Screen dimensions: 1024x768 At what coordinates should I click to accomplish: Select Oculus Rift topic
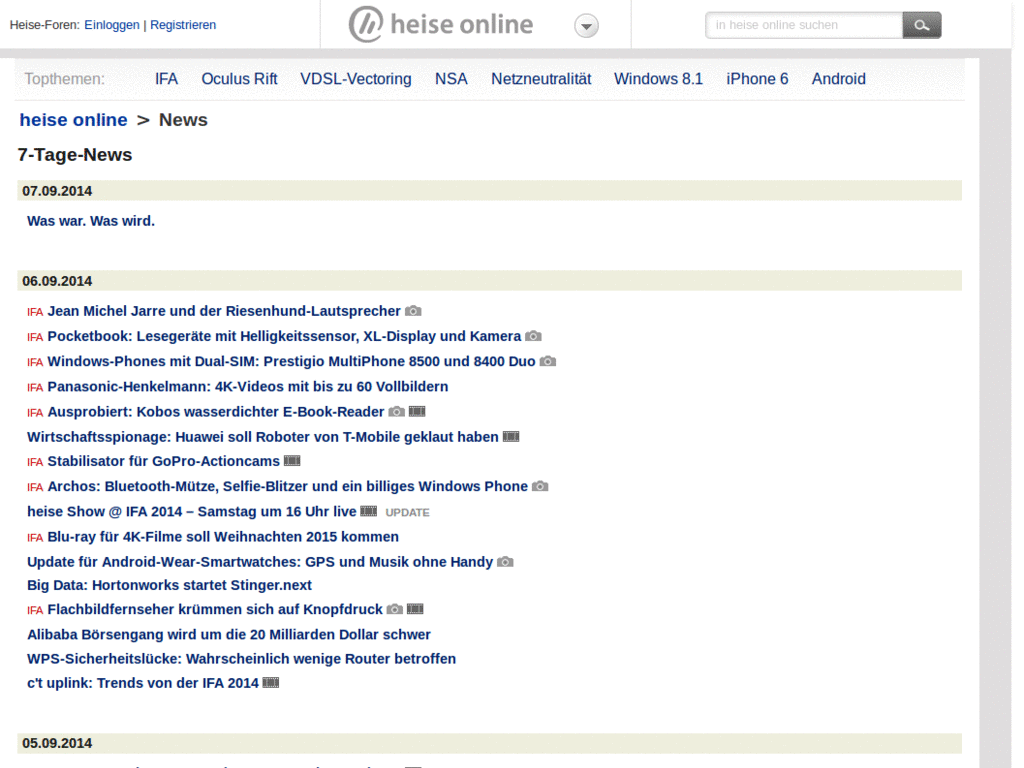pos(239,79)
